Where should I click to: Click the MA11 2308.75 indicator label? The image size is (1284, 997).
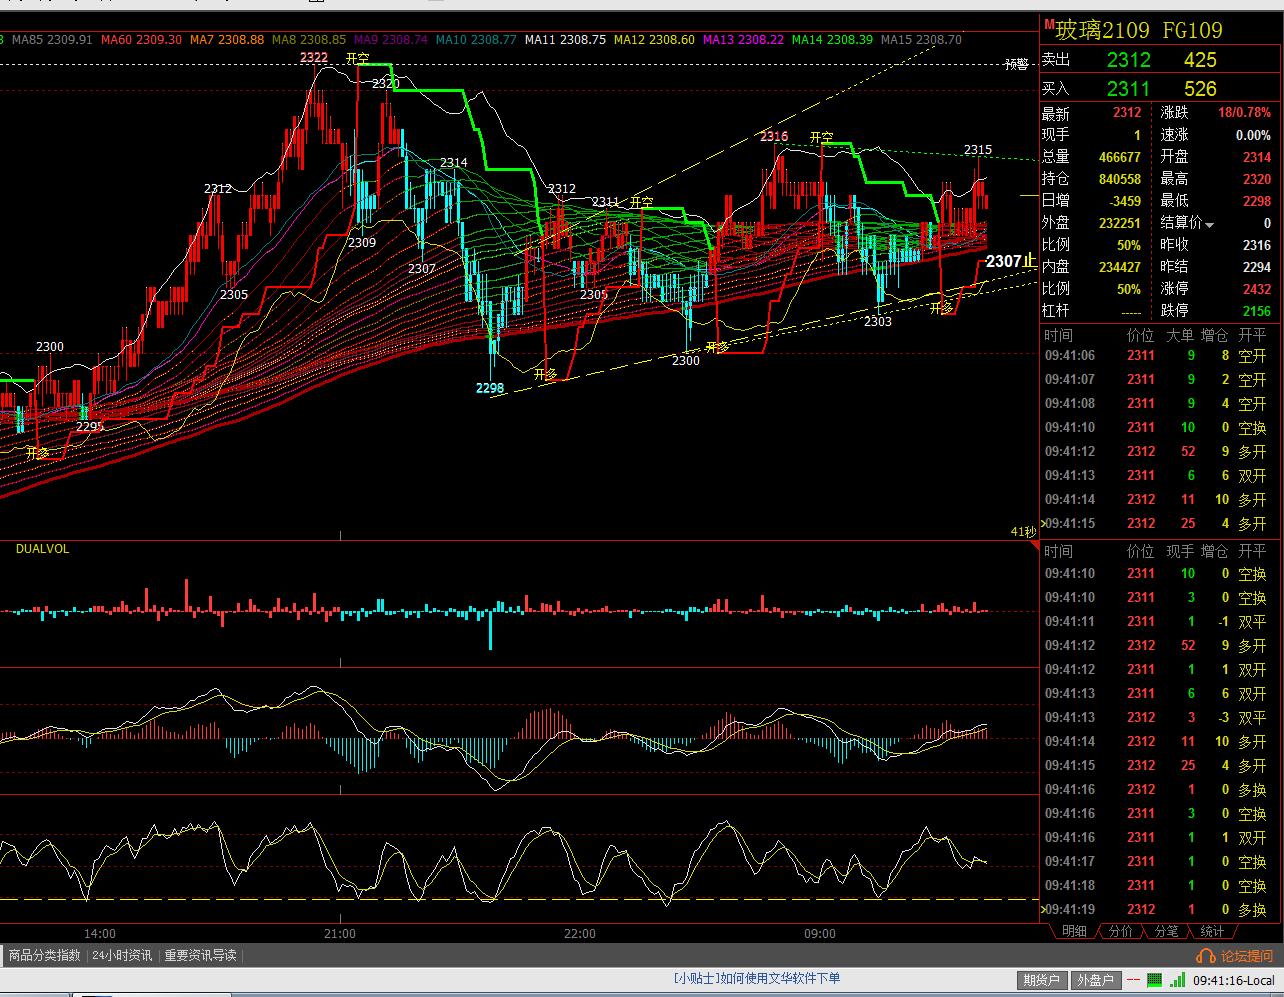coord(565,40)
